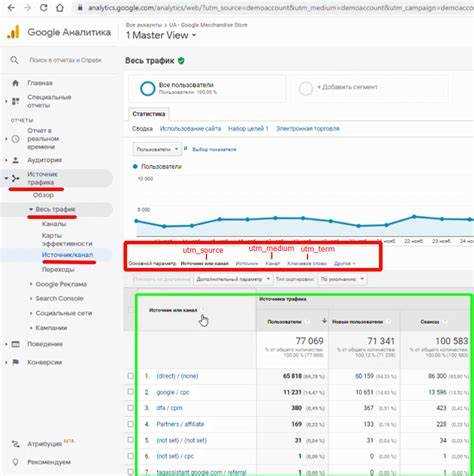Click the Канал primary dimension link
Screen dimensions: 474x476
[x=273, y=264]
